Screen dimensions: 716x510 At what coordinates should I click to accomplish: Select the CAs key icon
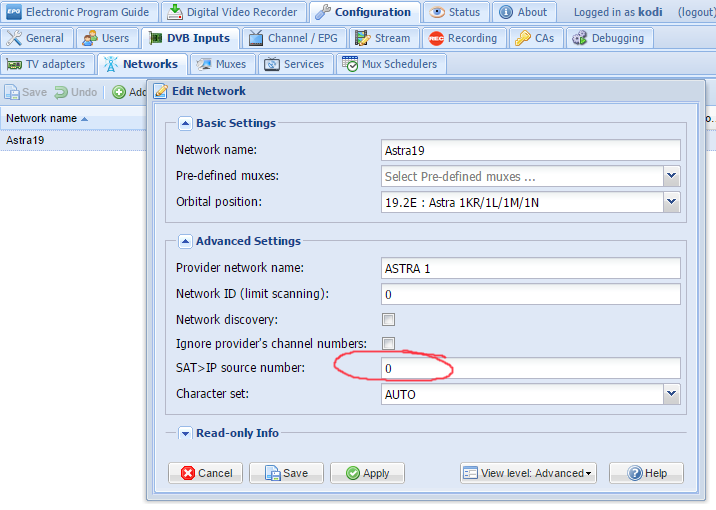[521, 38]
